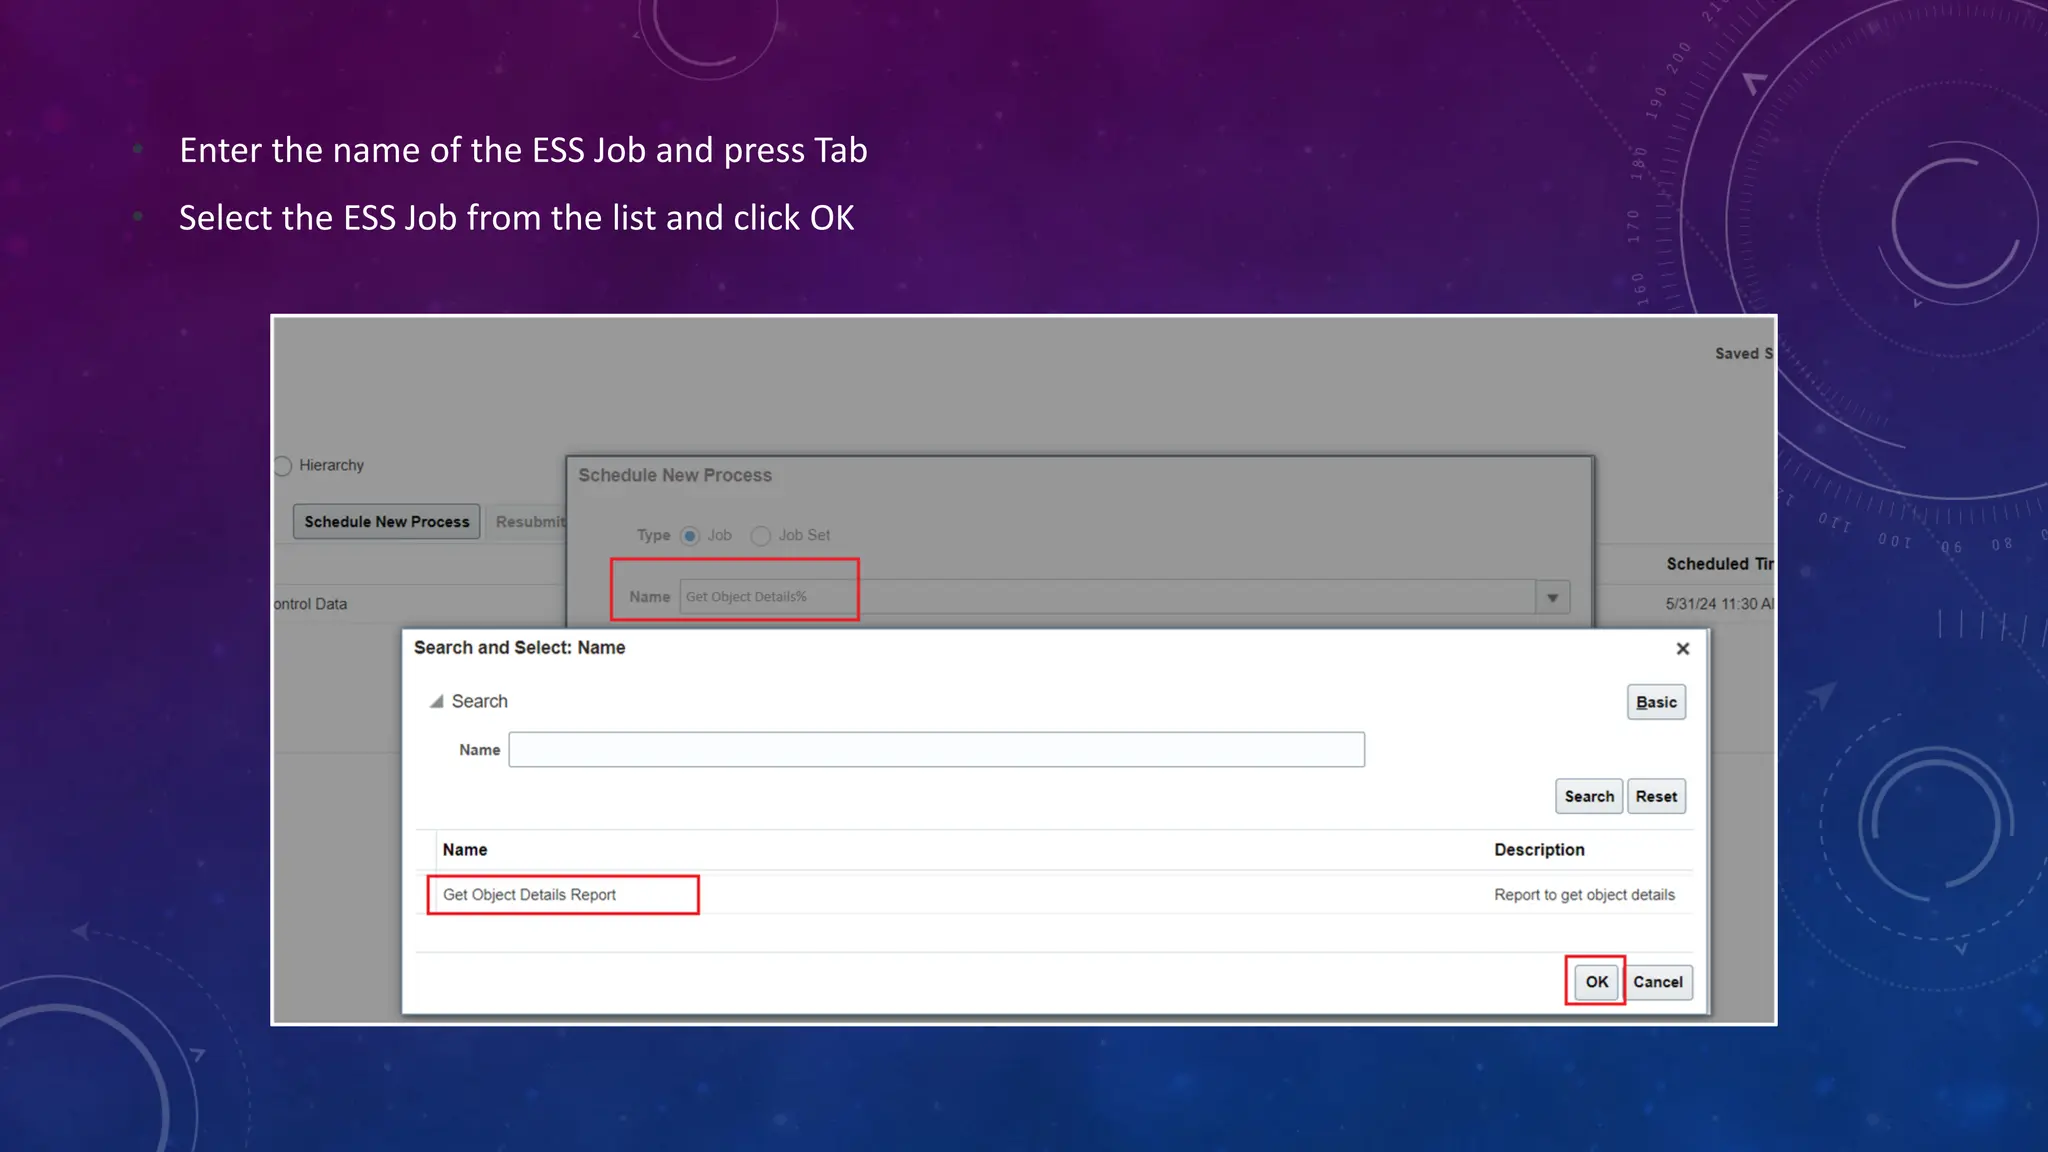
Task: Cancel the Search and Select dialog
Action: 1657,982
